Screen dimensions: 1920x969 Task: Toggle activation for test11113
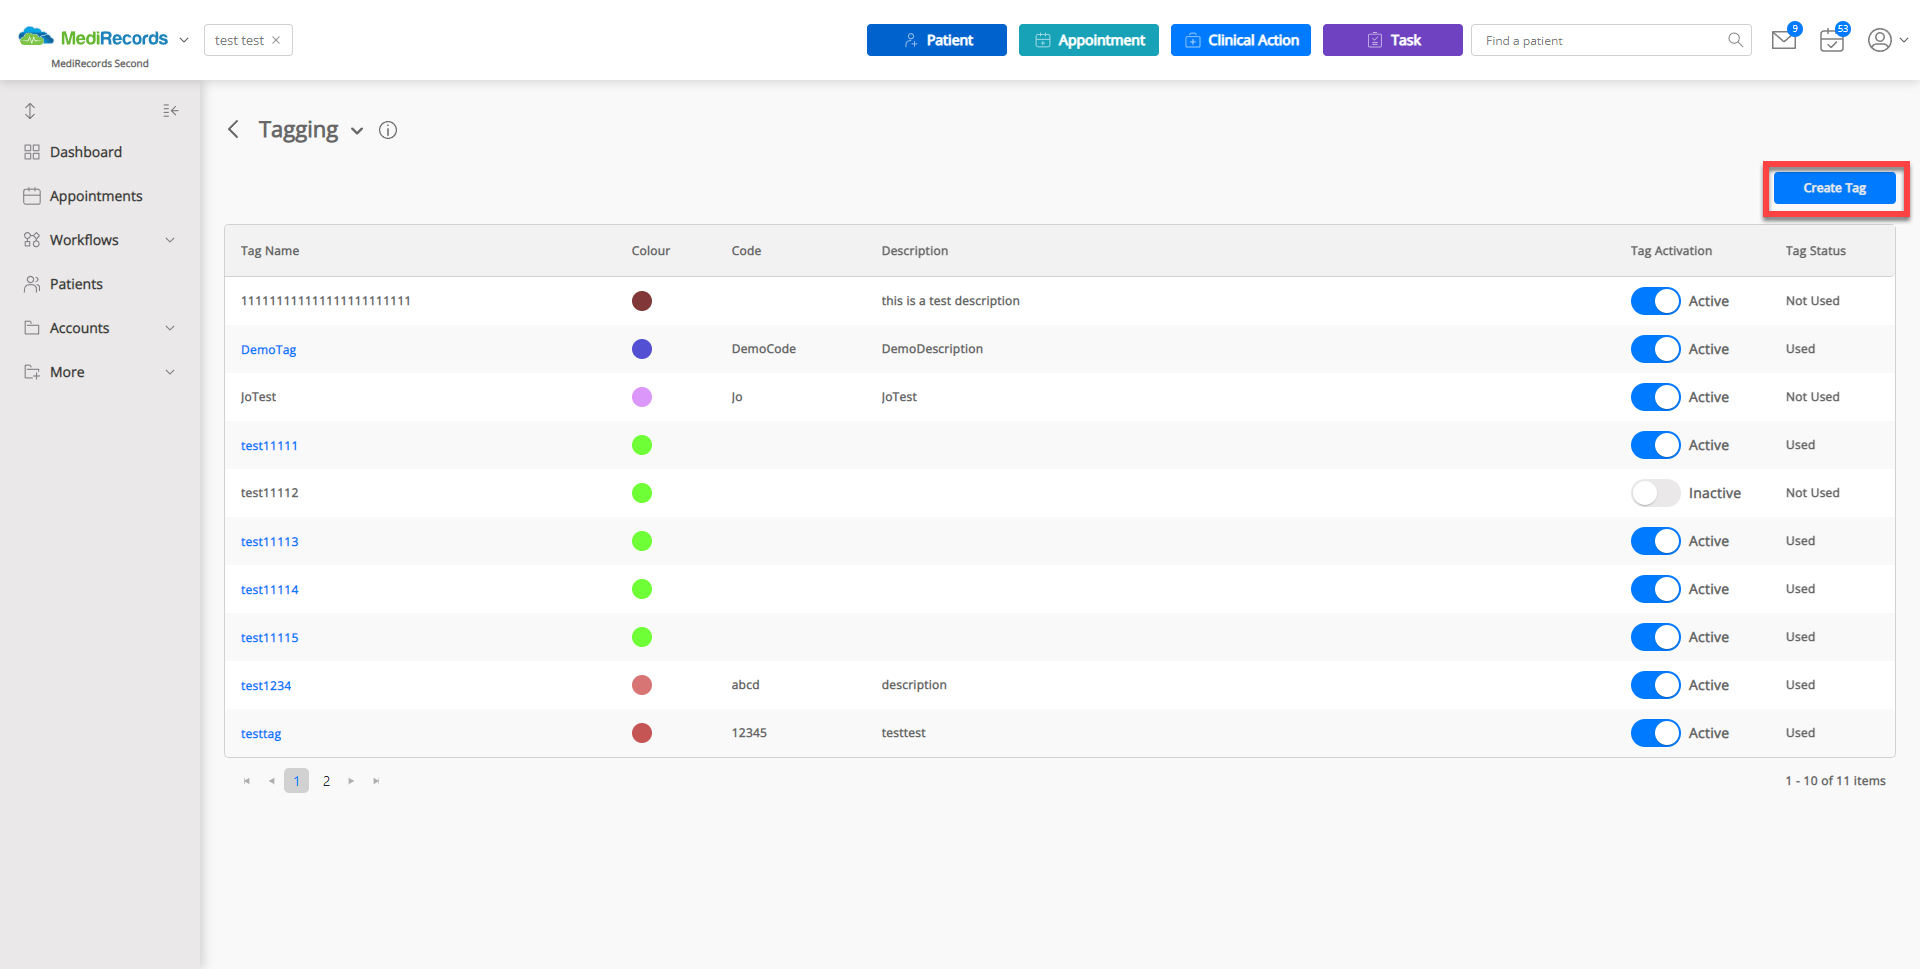[x=1655, y=541]
